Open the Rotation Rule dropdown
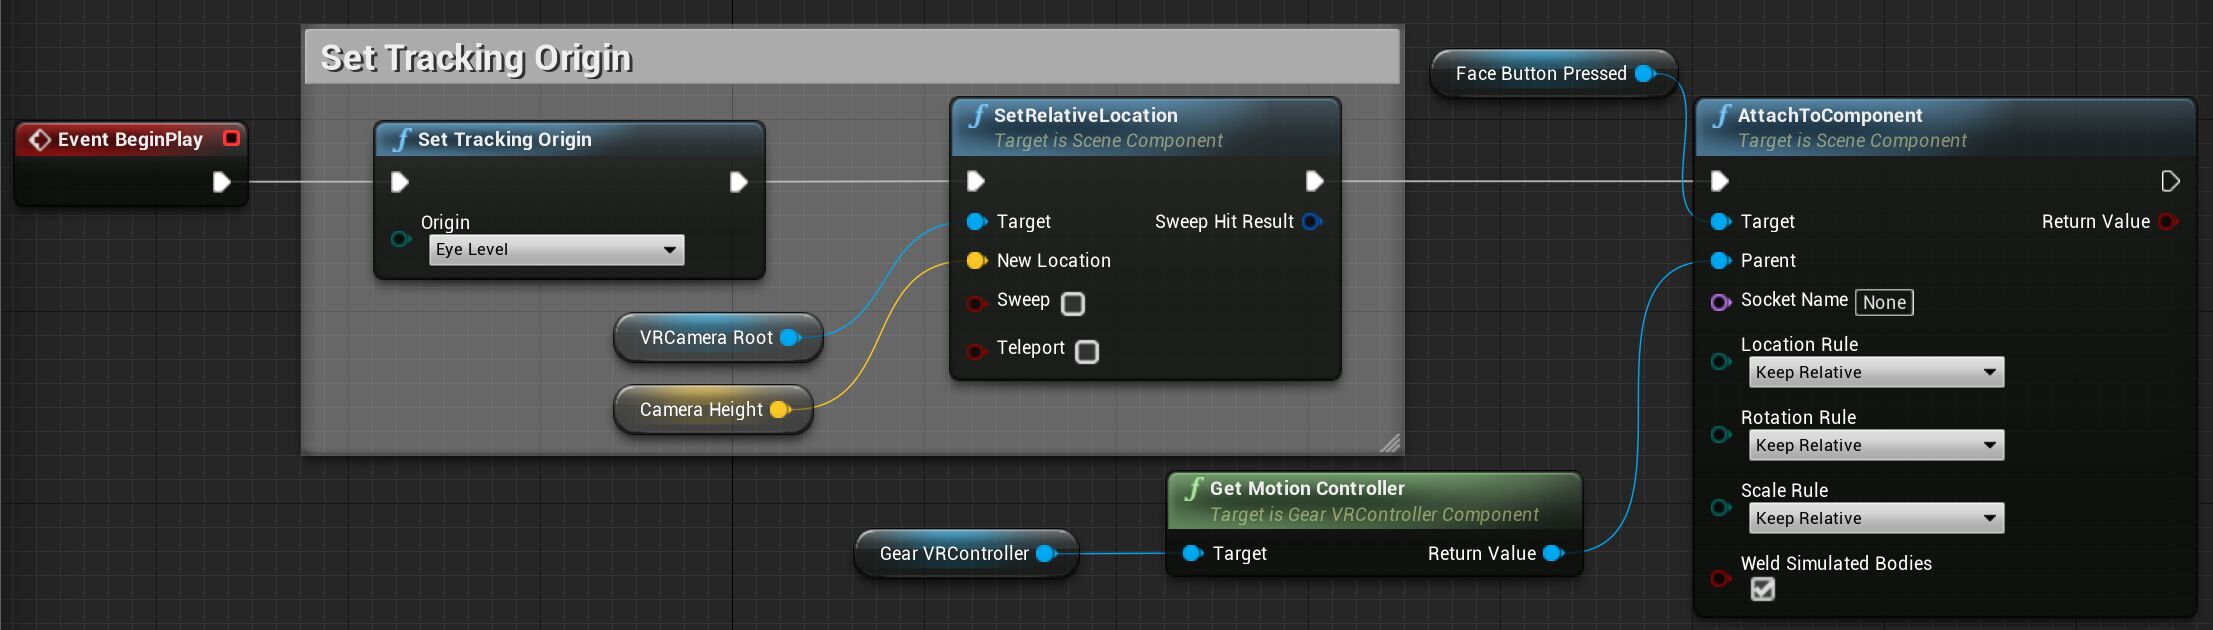This screenshot has width=2213, height=630. [x=1876, y=445]
